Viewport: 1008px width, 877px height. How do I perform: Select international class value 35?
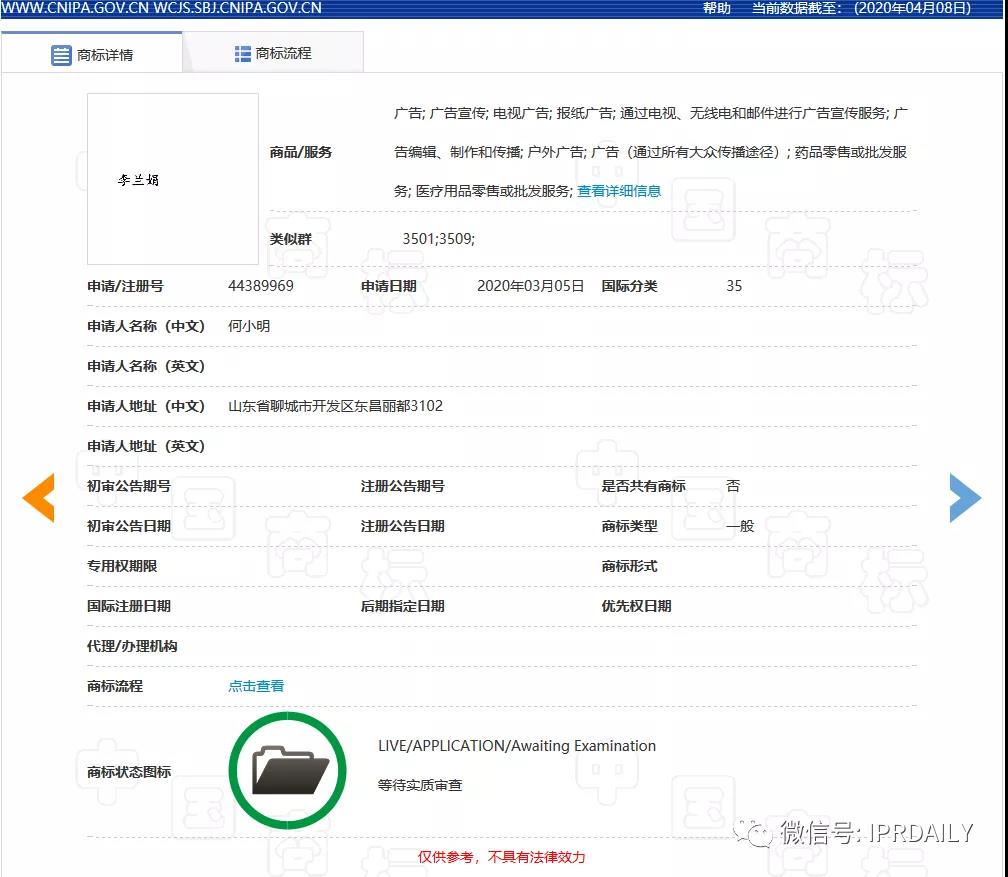(734, 286)
